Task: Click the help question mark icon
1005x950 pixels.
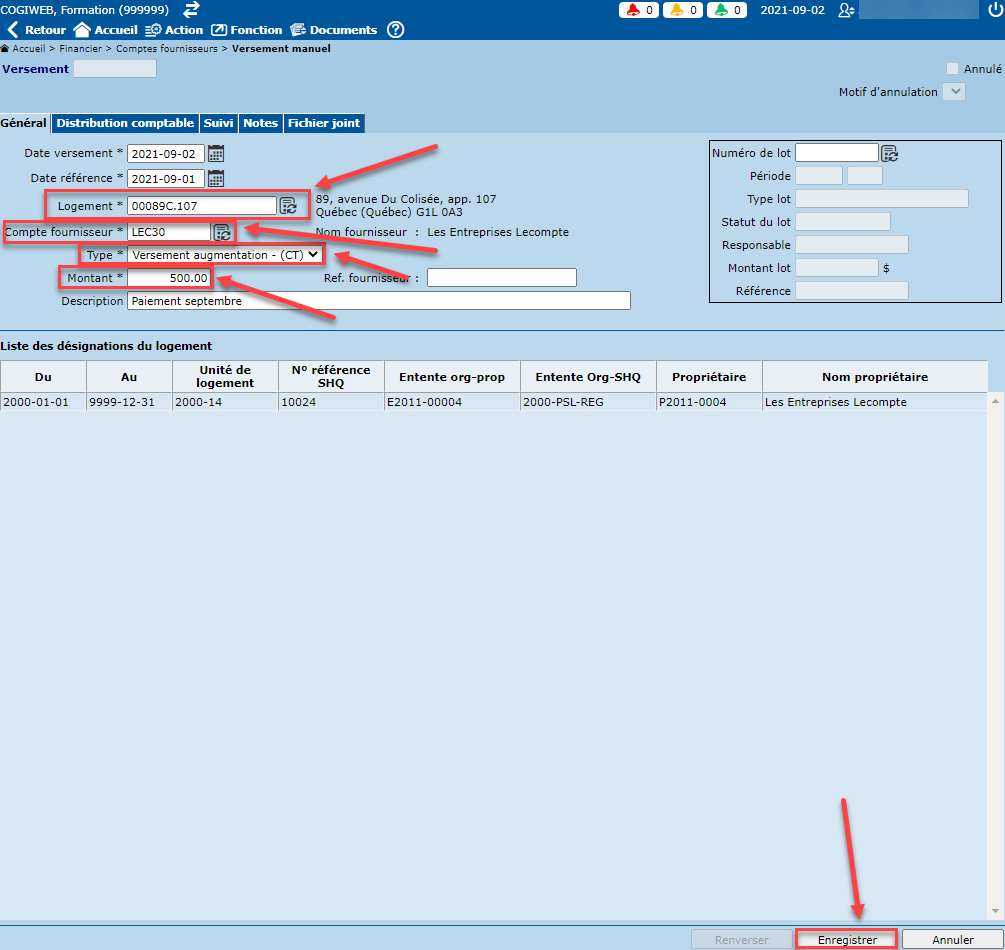Action: (396, 30)
